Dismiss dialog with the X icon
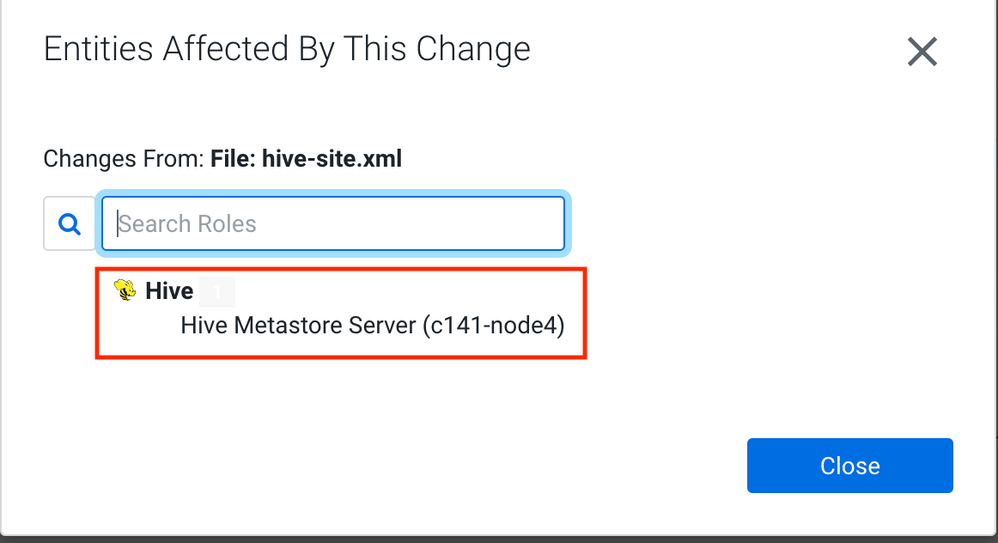 pyautogui.click(x=921, y=51)
